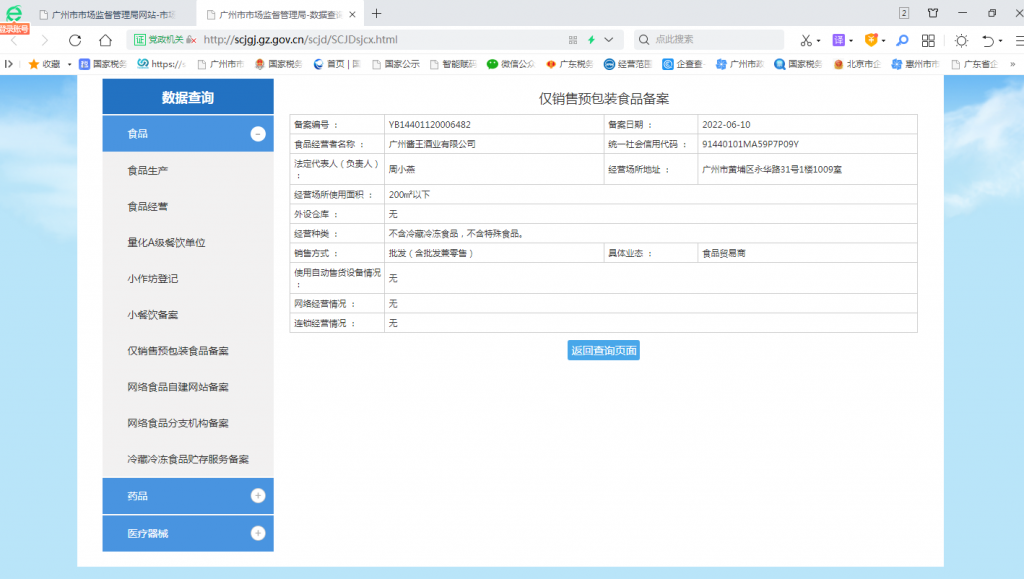Open the browser main menu icon
The height and width of the screenshot is (579, 1024).
coord(1019,40)
